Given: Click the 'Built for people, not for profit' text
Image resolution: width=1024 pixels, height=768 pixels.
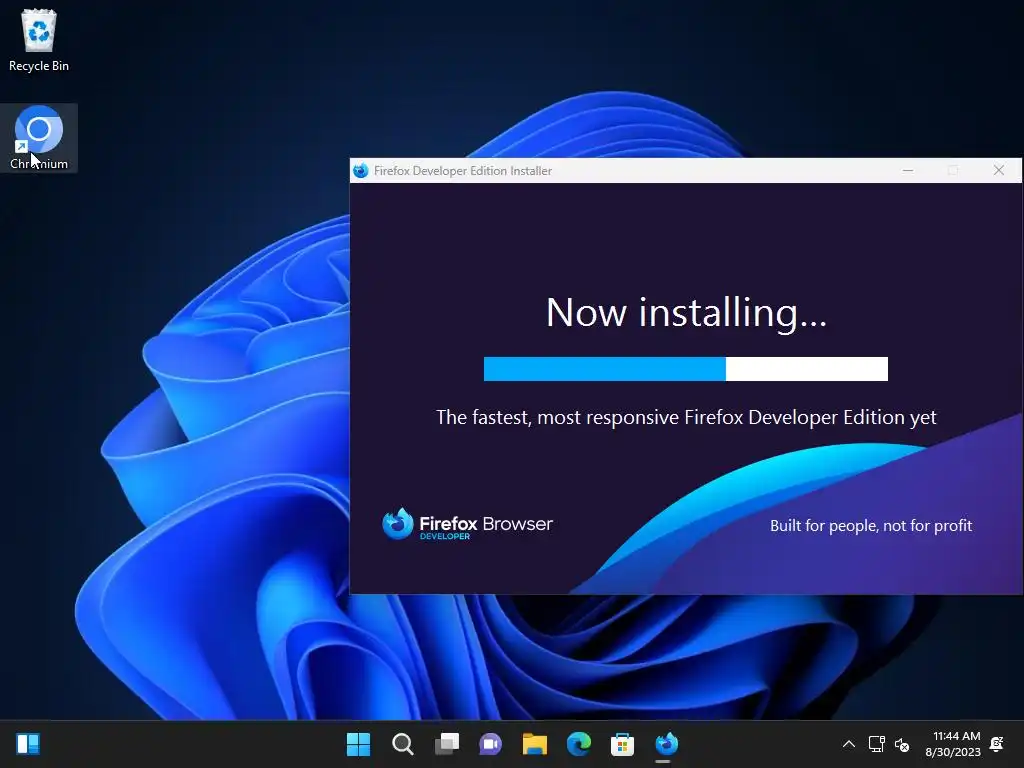Looking at the screenshot, I should (871, 526).
